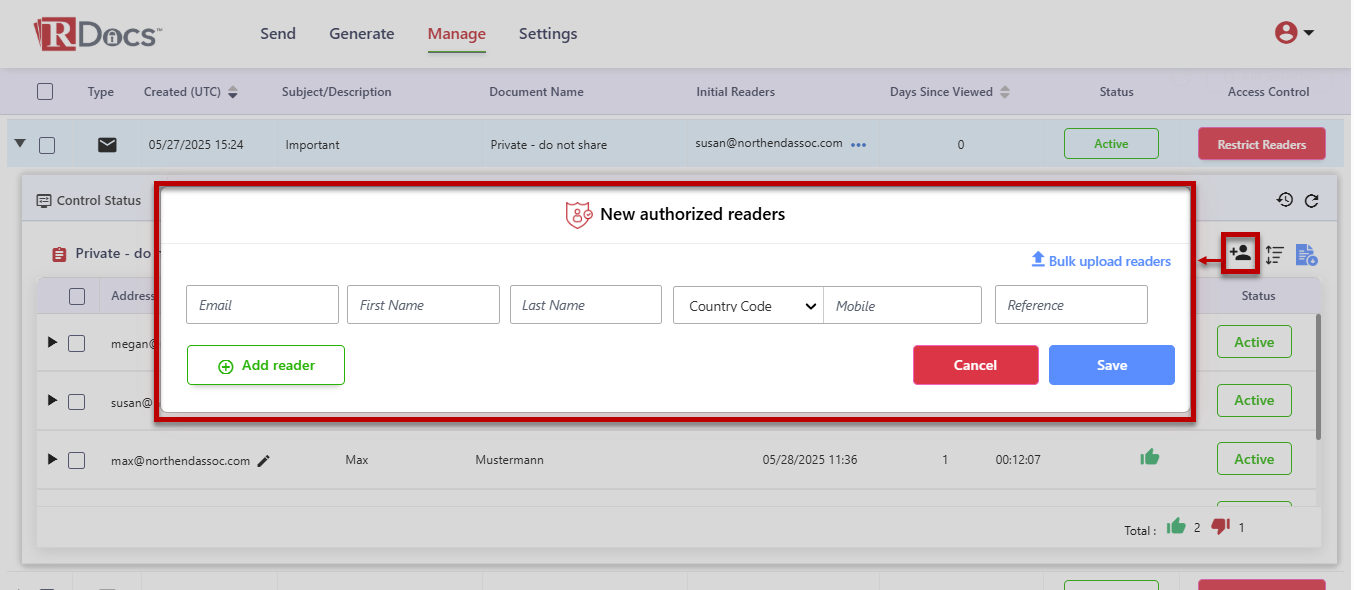This screenshot has width=1354, height=590.
Task: Click the Active button in megan's row
Action: [1254, 342]
